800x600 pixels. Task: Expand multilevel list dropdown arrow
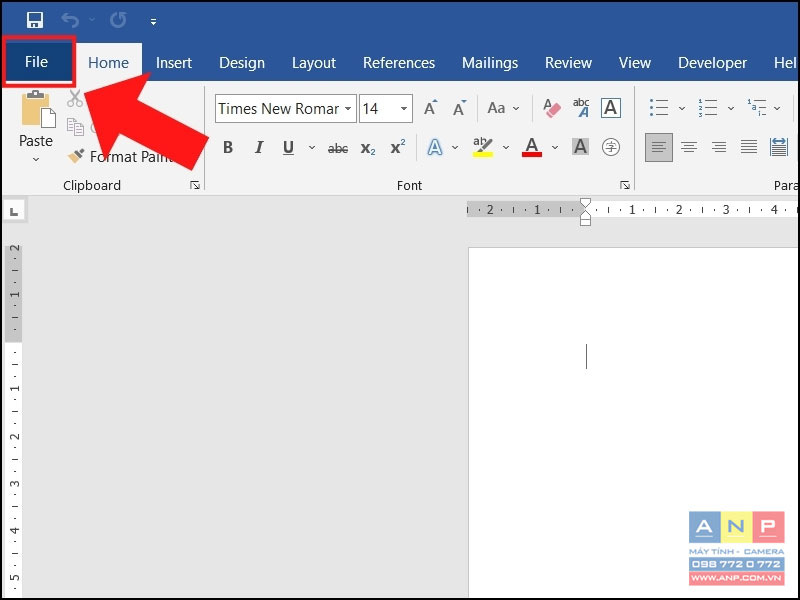(777, 108)
